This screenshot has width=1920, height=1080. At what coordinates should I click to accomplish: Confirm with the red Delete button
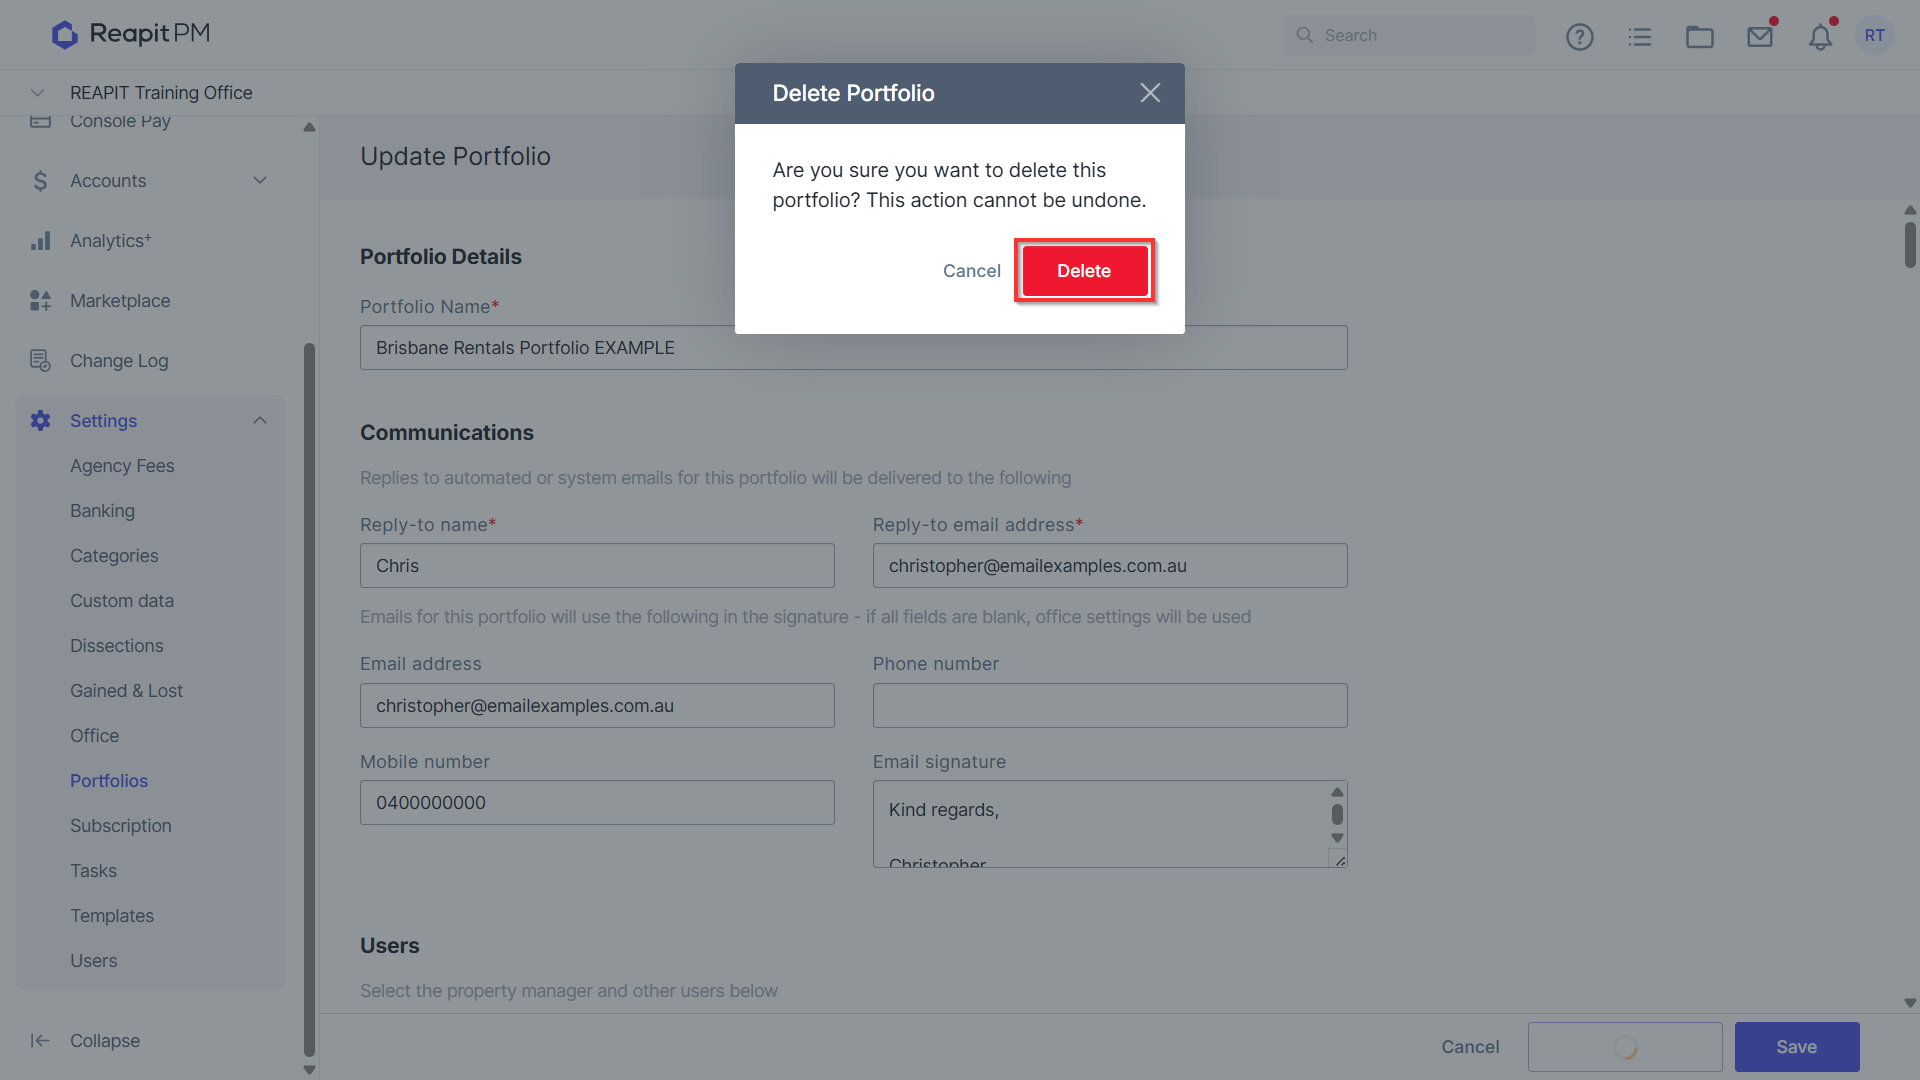(x=1084, y=271)
